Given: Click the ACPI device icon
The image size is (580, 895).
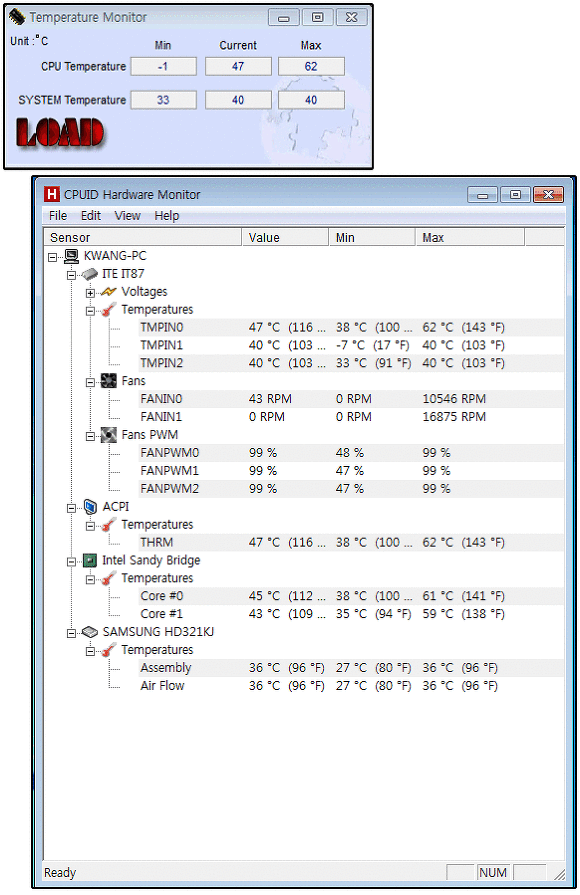Looking at the screenshot, I should pyautogui.click(x=90, y=507).
